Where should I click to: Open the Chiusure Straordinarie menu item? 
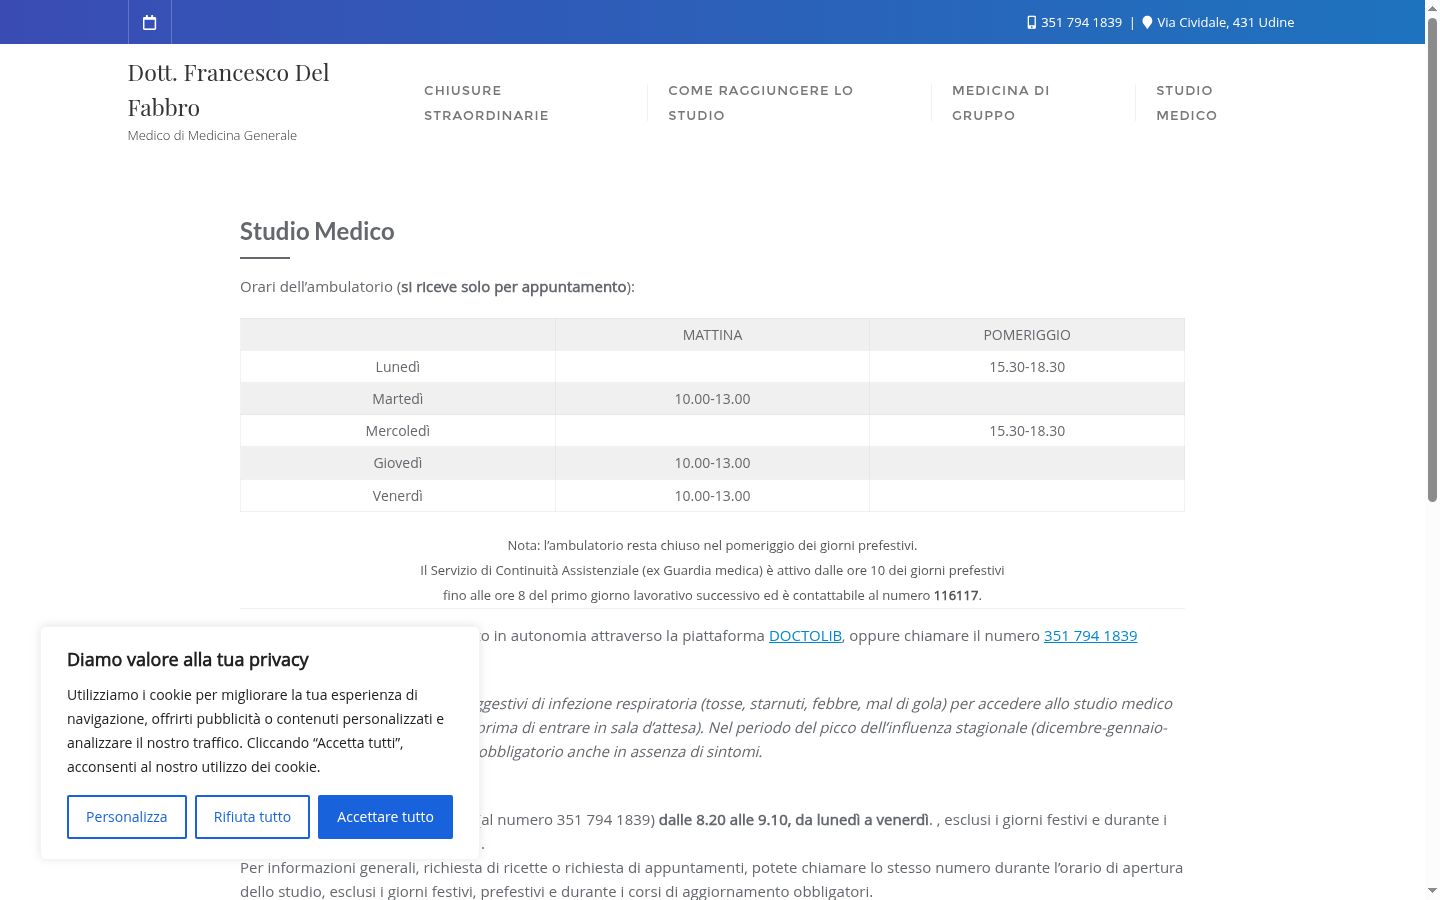tap(486, 103)
